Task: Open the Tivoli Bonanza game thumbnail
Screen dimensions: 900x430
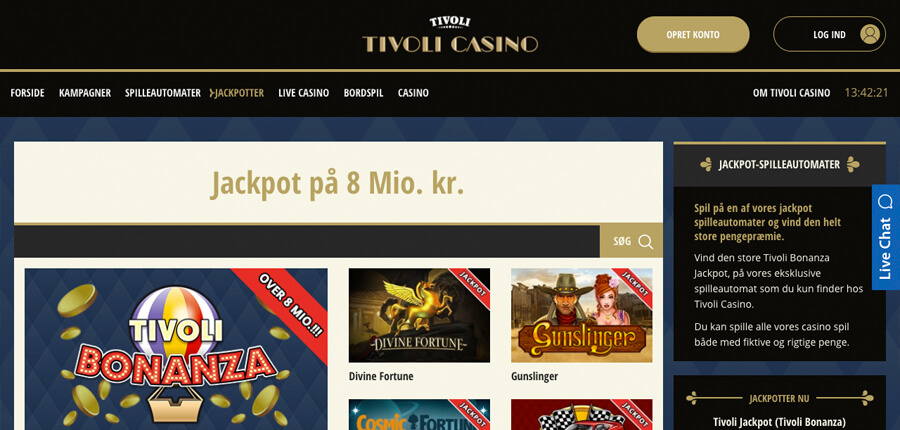Action: pyautogui.click(x=176, y=348)
